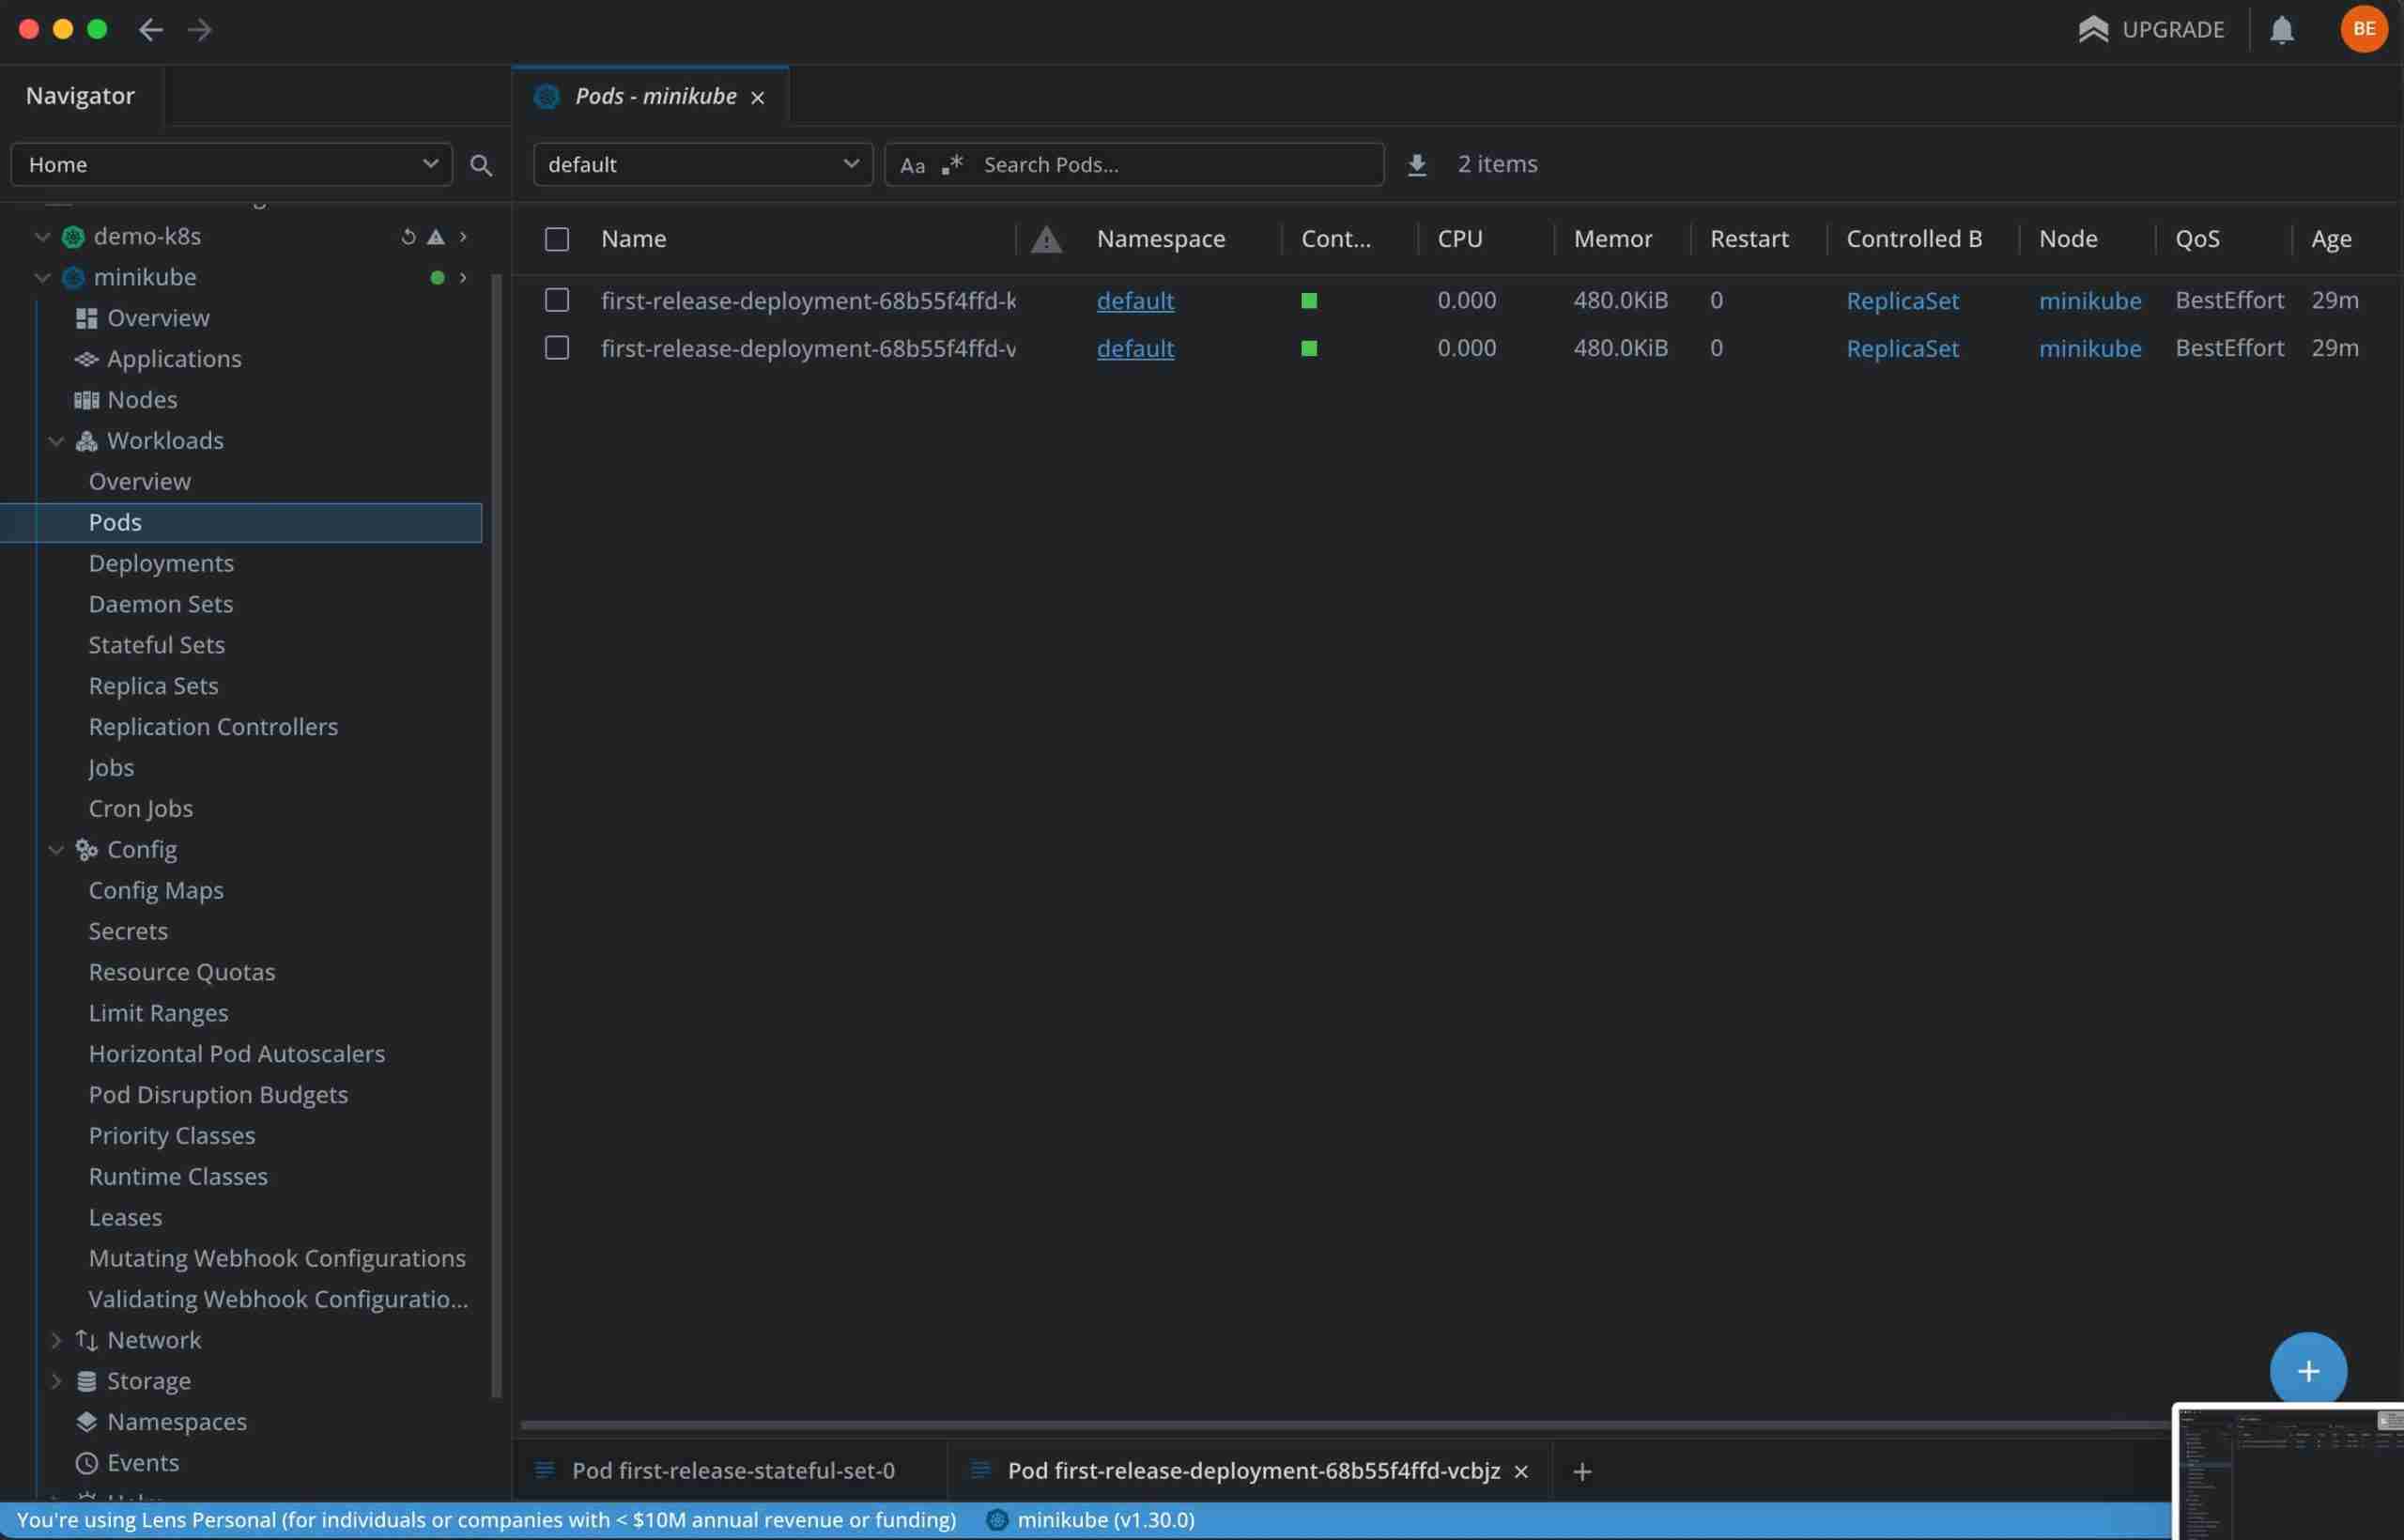Click the first-release-stateful-set-0 tab icon
The width and height of the screenshot is (2404, 1540).
[545, 1470]
